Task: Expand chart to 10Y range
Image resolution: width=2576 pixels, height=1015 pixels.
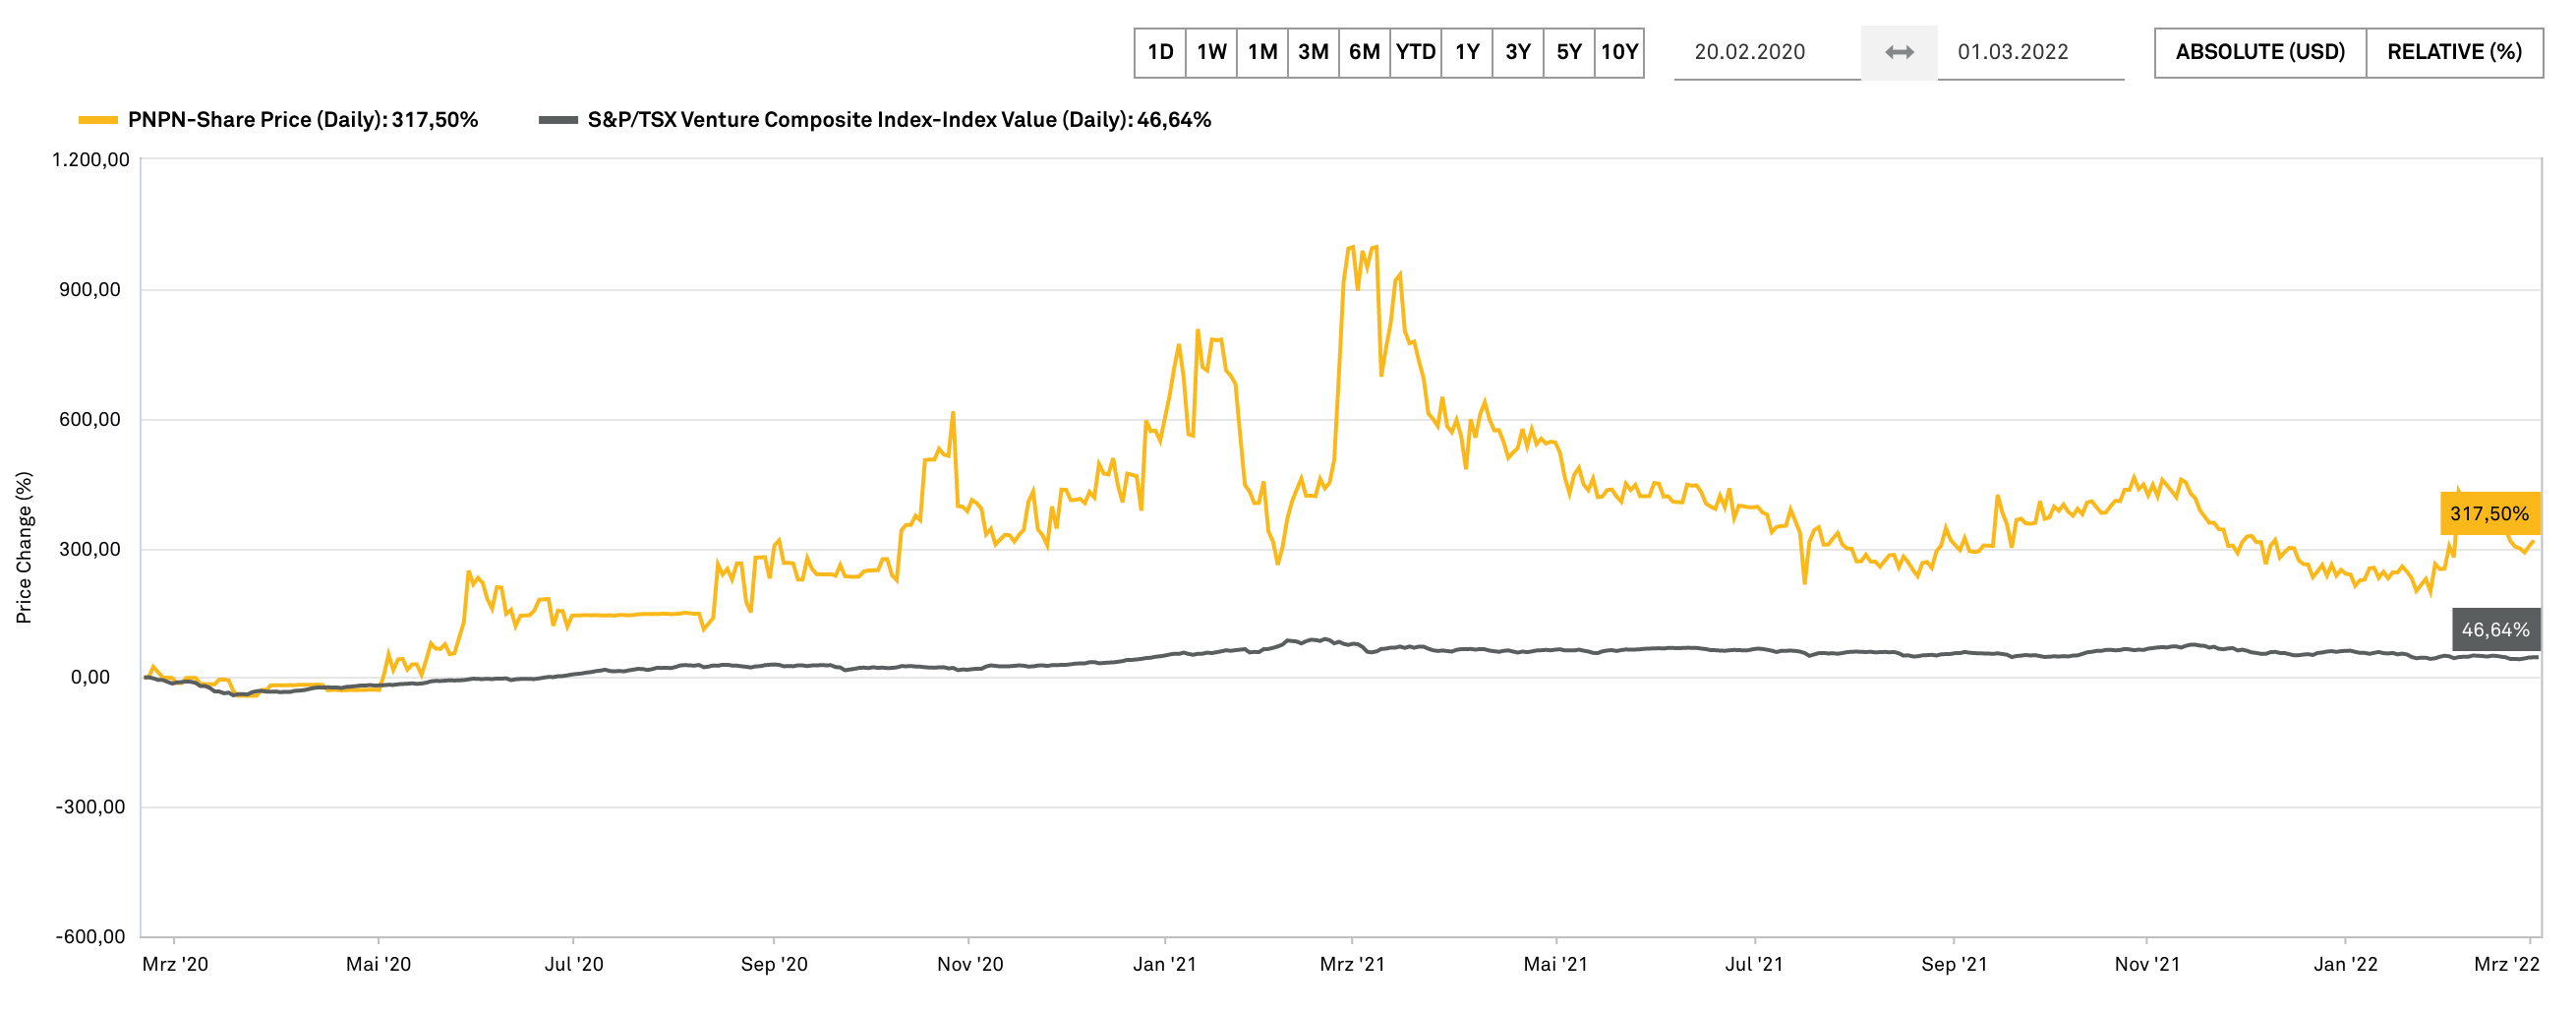Action: (x=1619, y=52)
